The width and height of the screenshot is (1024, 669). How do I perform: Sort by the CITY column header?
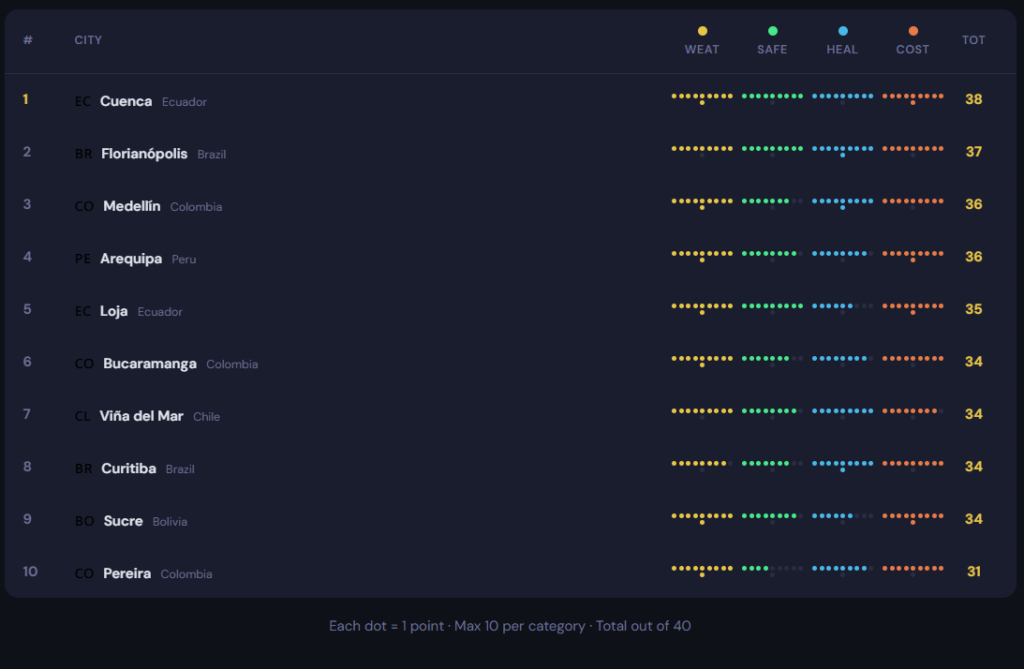pos(88,40)
